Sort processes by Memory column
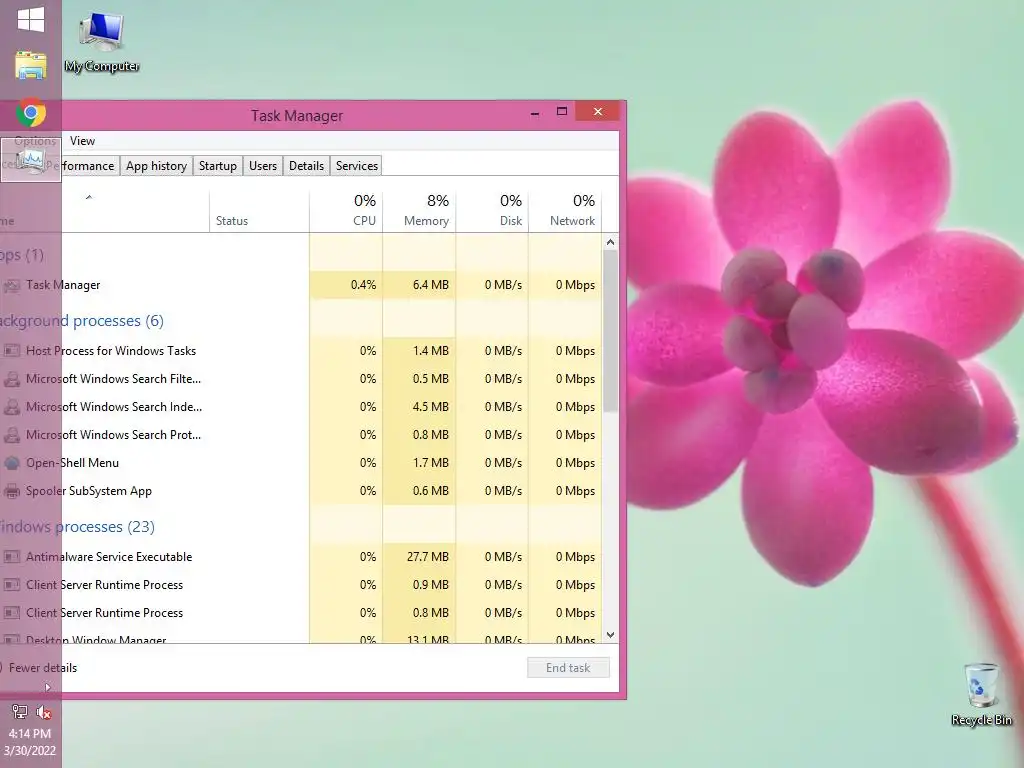This screenshot has width=1024, height=768. pyautogui.click(x=419, y=212)
